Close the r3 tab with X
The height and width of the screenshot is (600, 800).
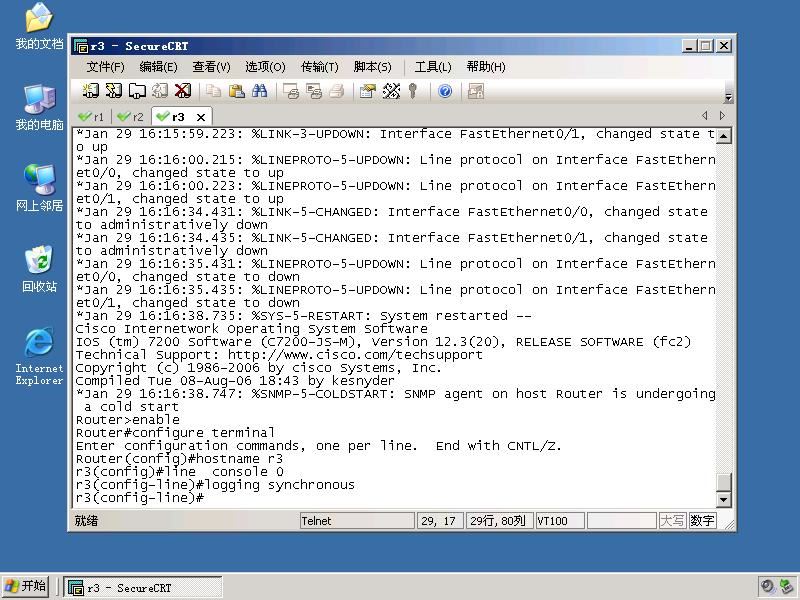(x=201, y=117)
